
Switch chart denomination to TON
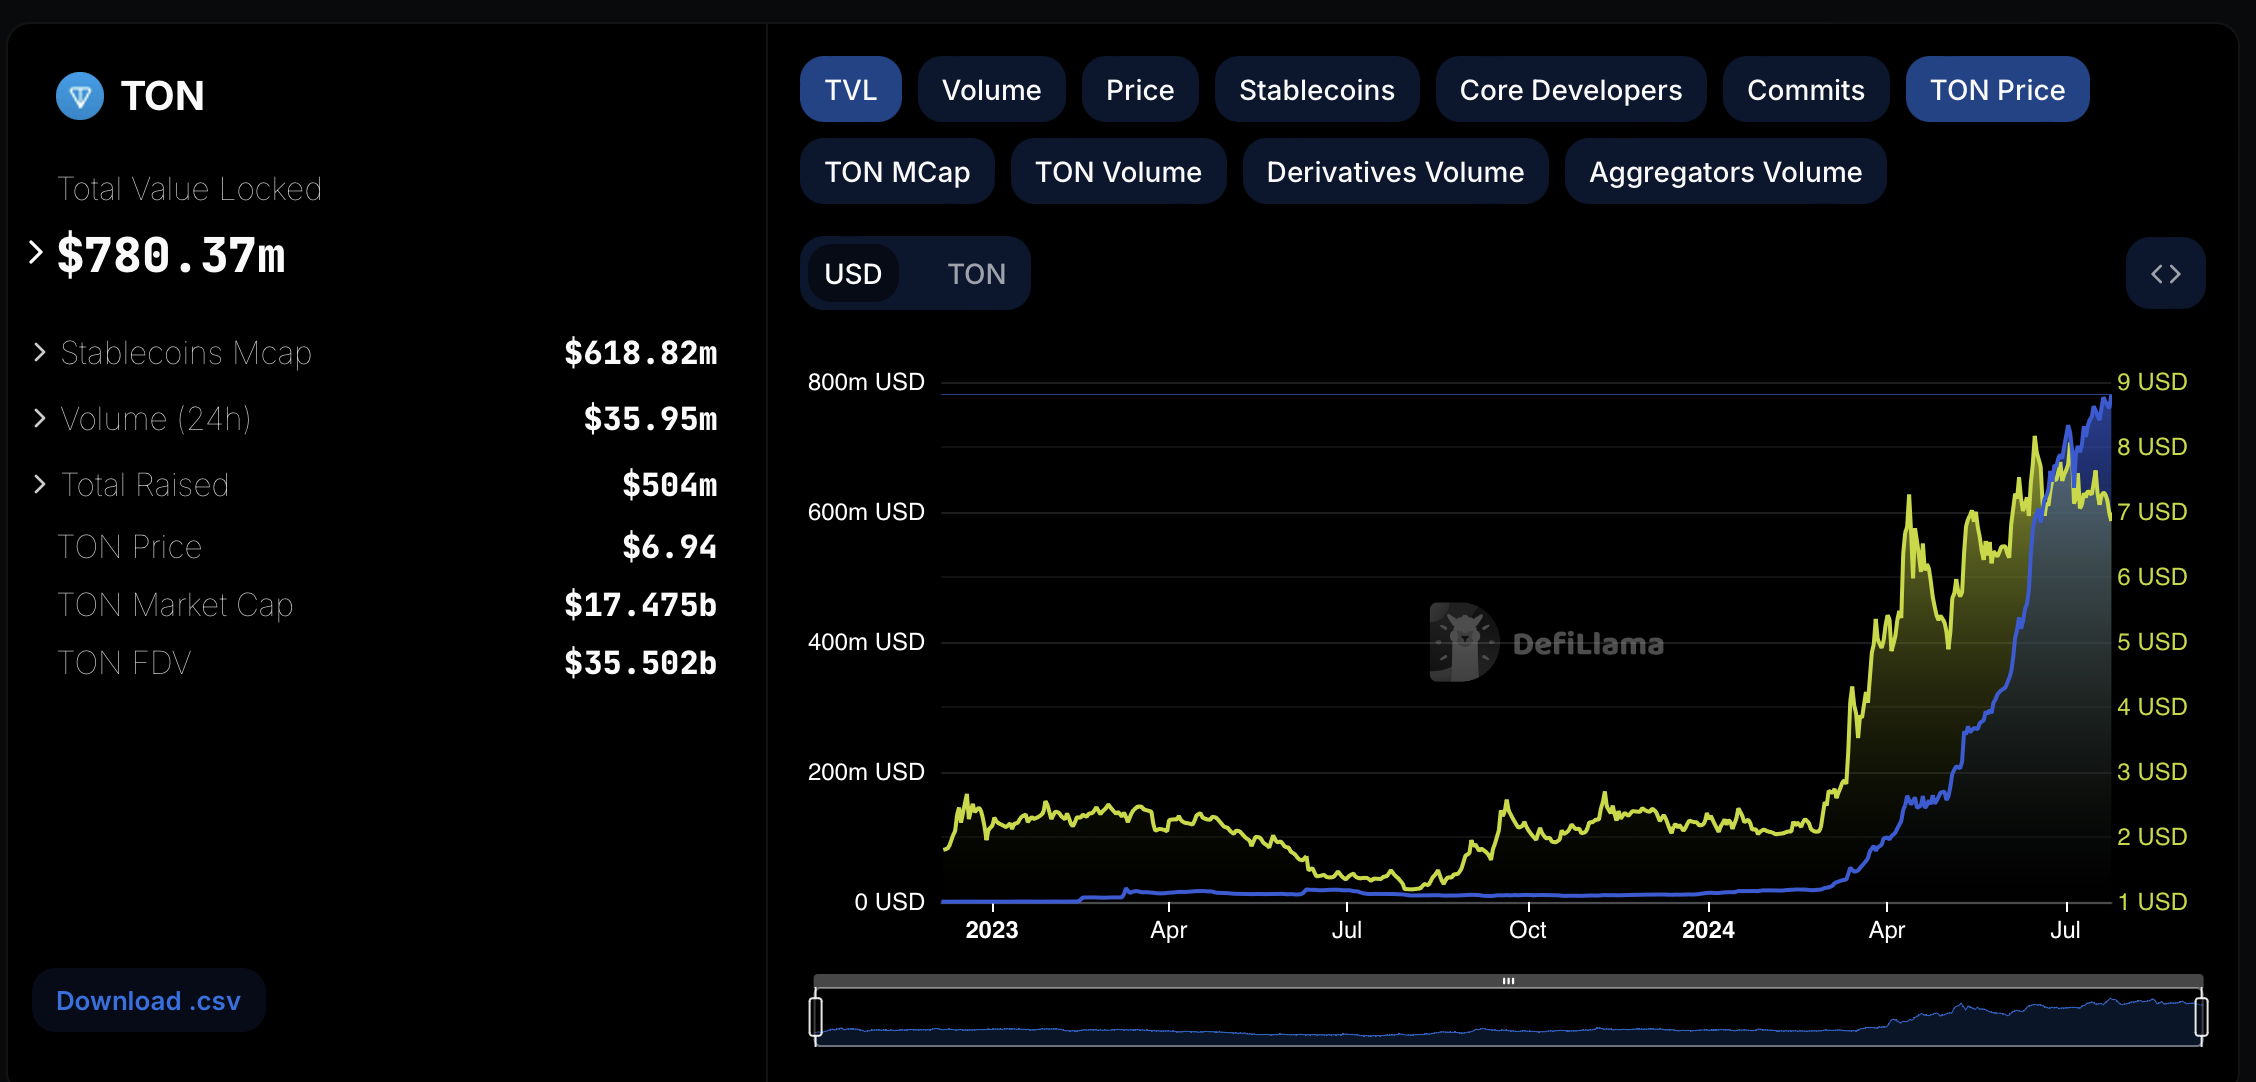coord(976,273)
